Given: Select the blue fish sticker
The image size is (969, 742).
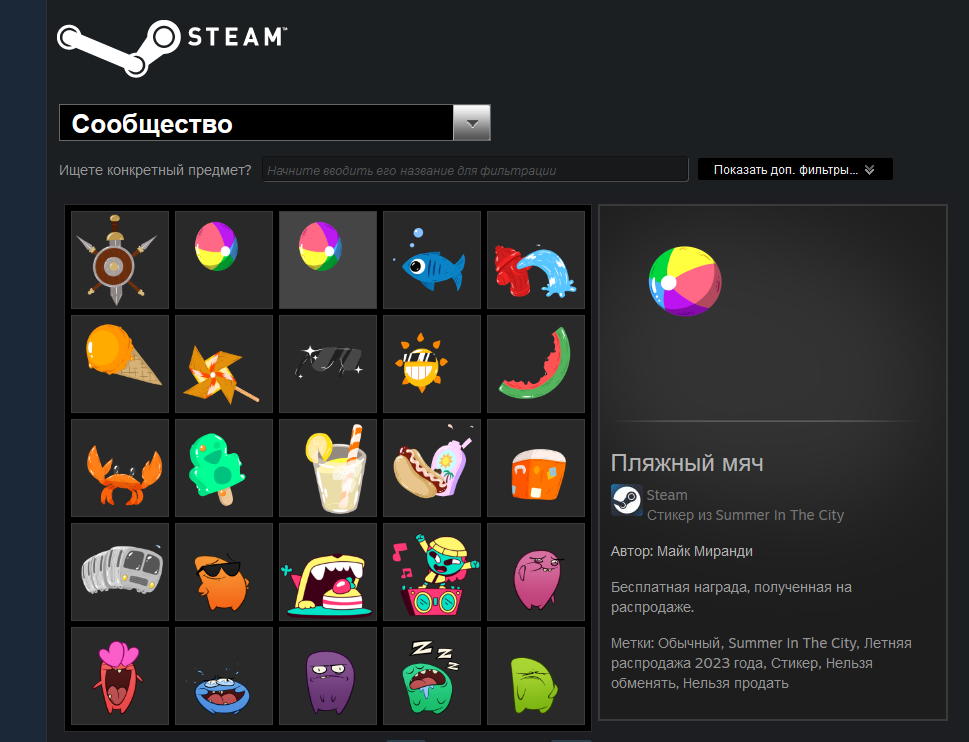Looking at the screenshot, I should (x=432, y=260).
